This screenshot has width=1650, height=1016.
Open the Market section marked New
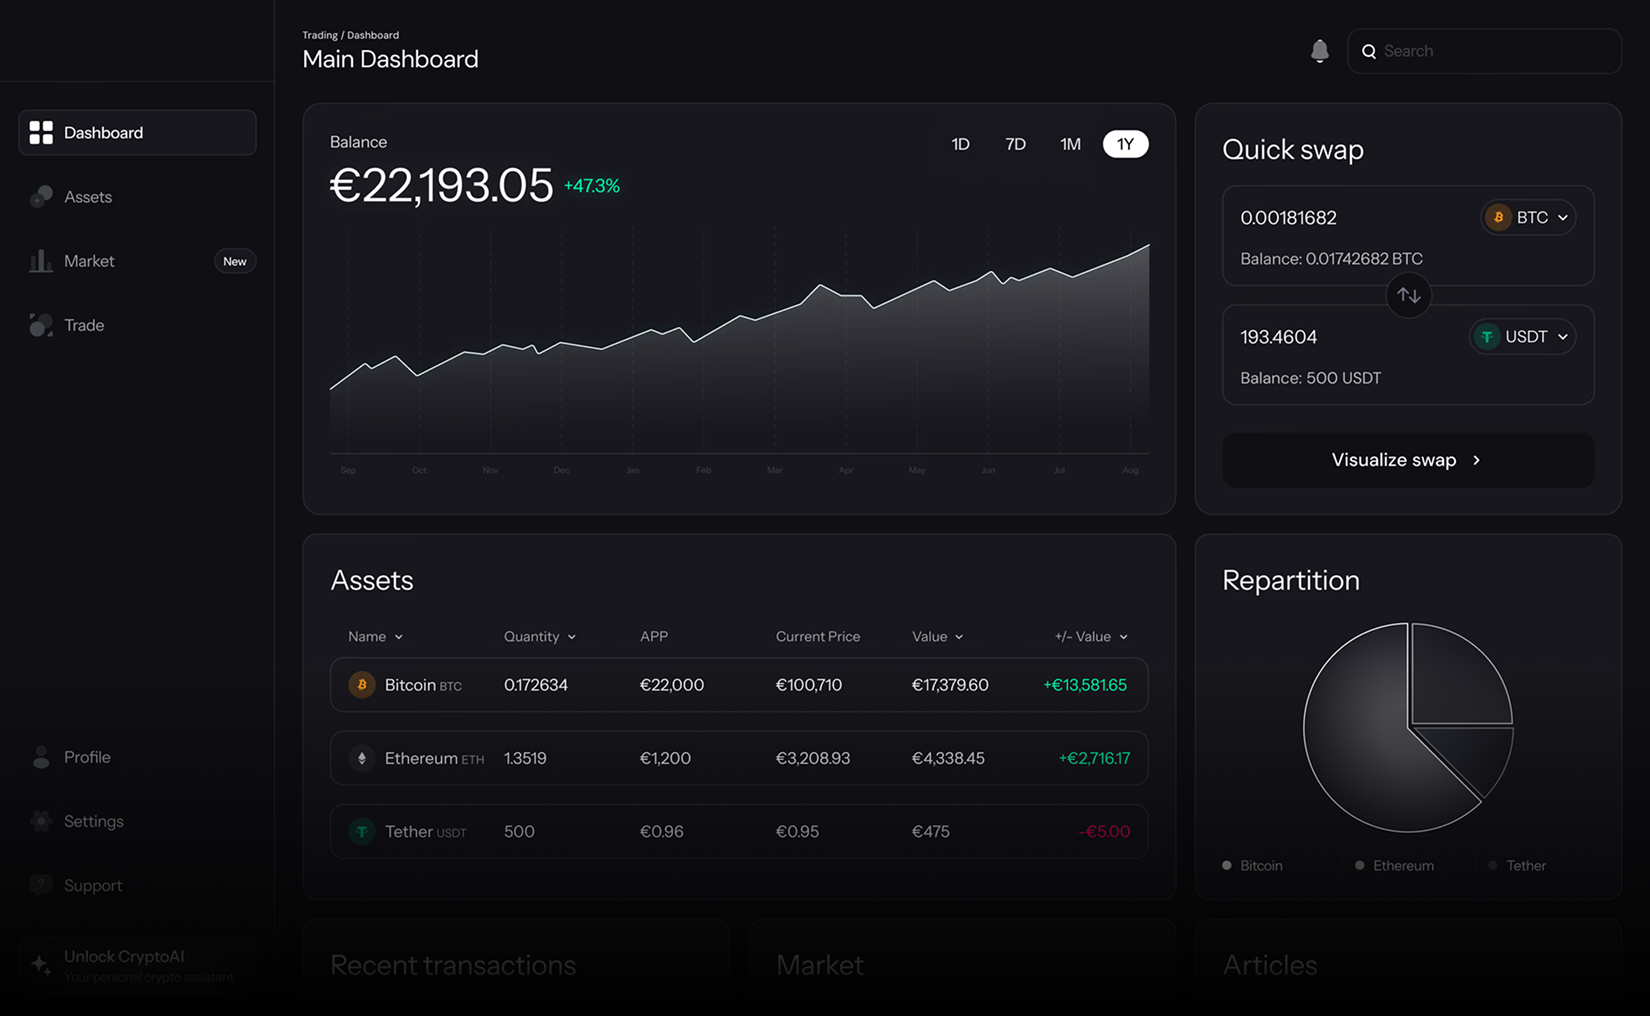[x=89, y=260]
